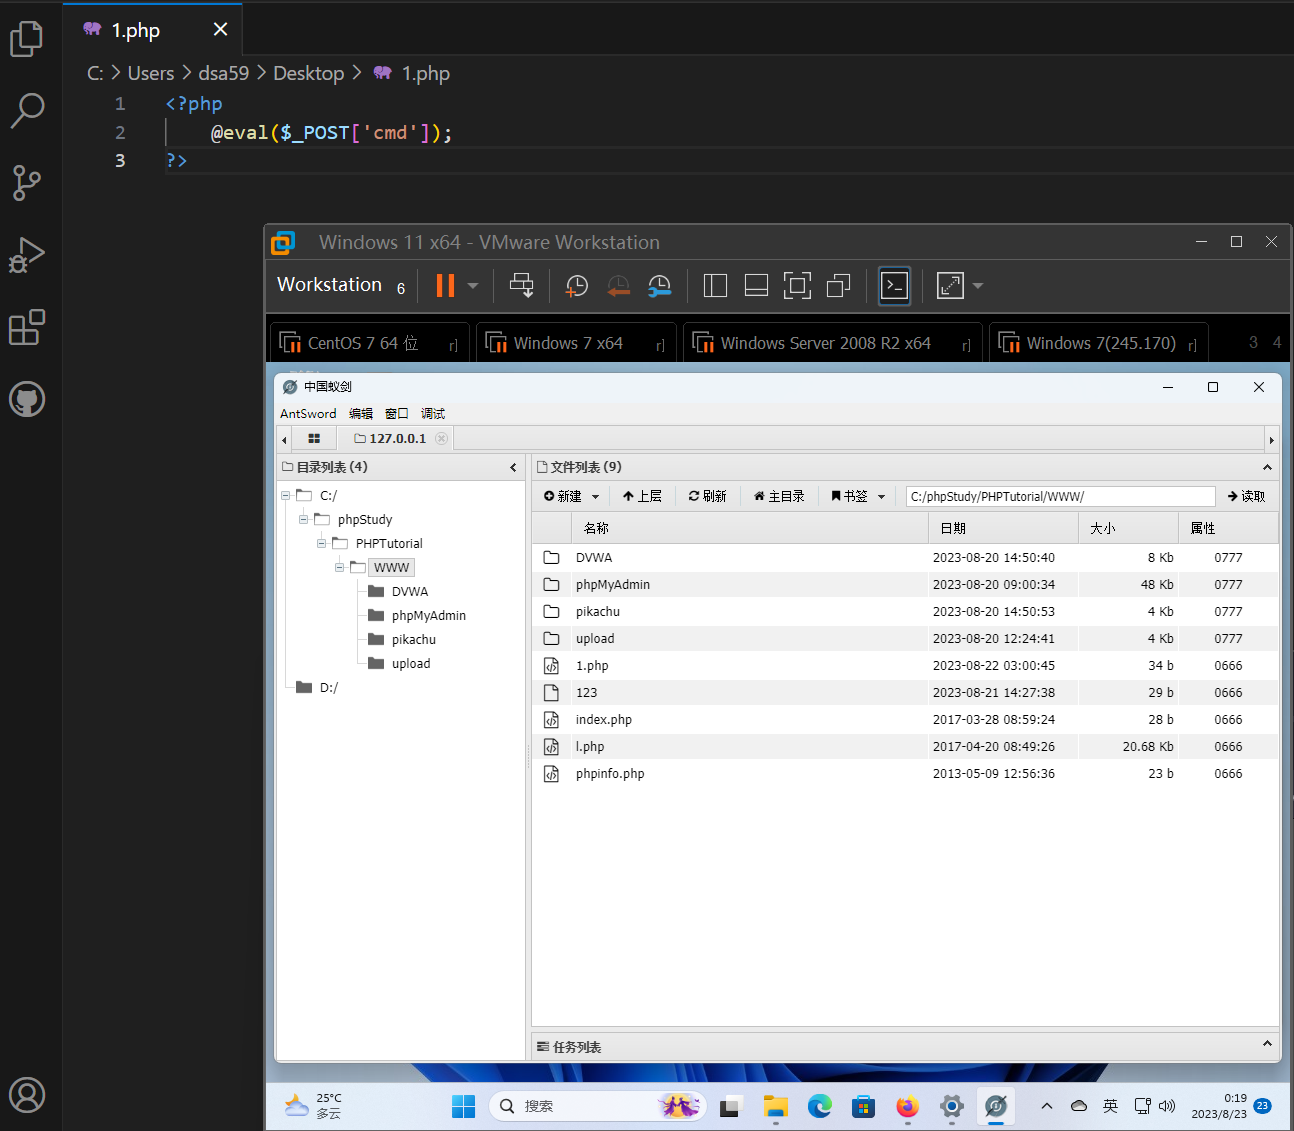Open the VS Code Search view
The height and width of the screenshot is (1131, 1294).
click(x=27, y=110)
